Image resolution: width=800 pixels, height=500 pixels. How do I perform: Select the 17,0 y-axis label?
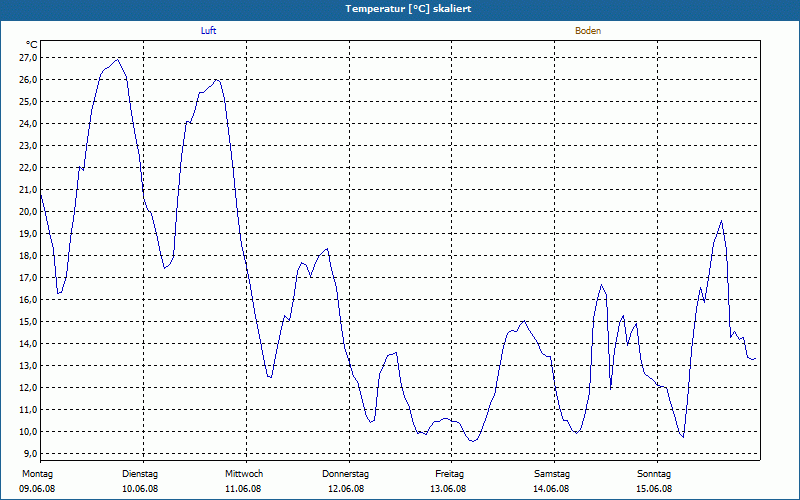[29, 278]
